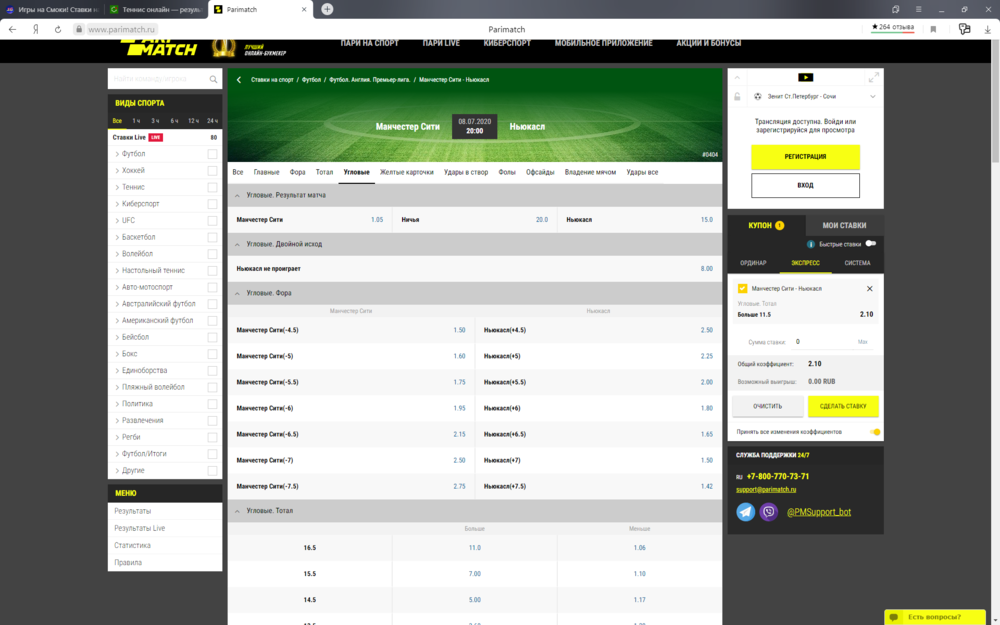
Task: Remove Манчестер Сити - Ньюкасл from coupon
Action: (869, 289)
